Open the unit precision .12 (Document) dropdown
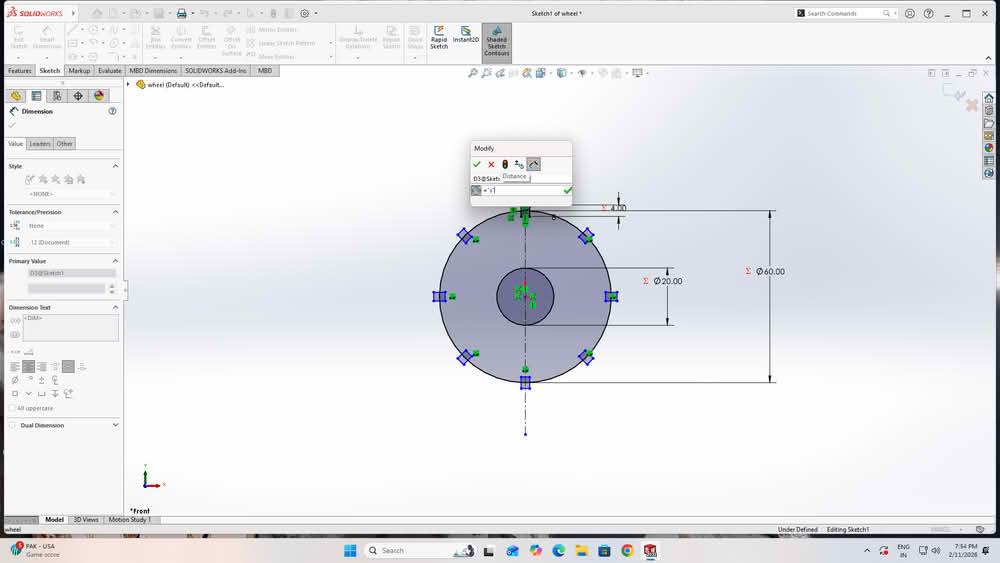 coord(72,242)
